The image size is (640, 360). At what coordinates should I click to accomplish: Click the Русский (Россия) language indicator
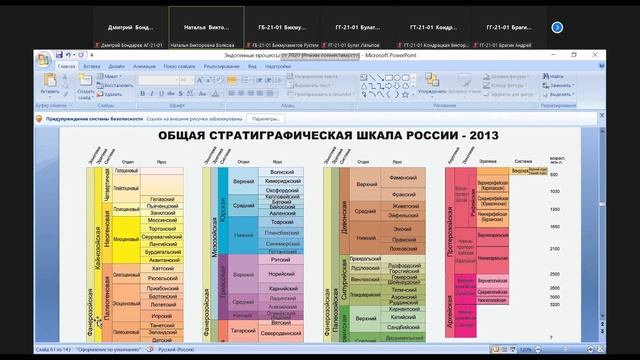click(176, 349)
